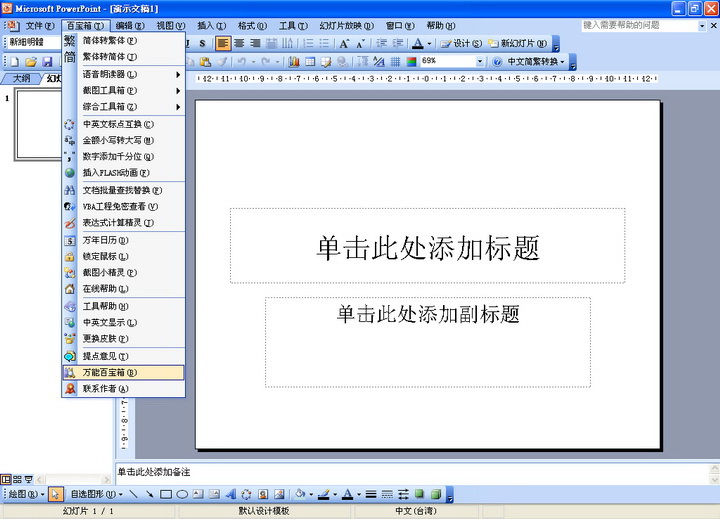Open the Design (设计) task pane
The height and width of the screenshot is (519, 720).
(x=461, y=43)
